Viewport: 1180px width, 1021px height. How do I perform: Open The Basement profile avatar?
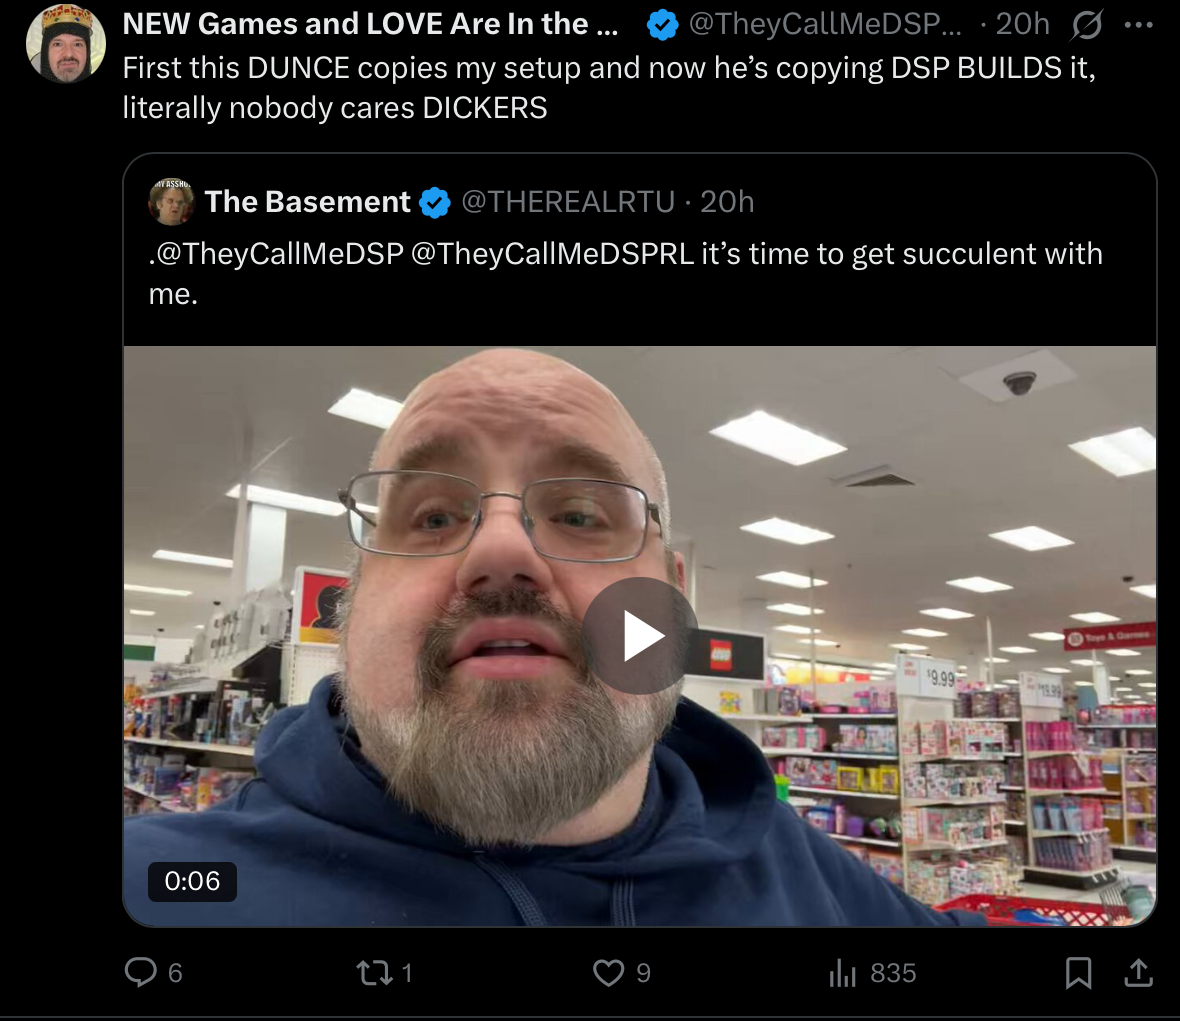(172, 202)
